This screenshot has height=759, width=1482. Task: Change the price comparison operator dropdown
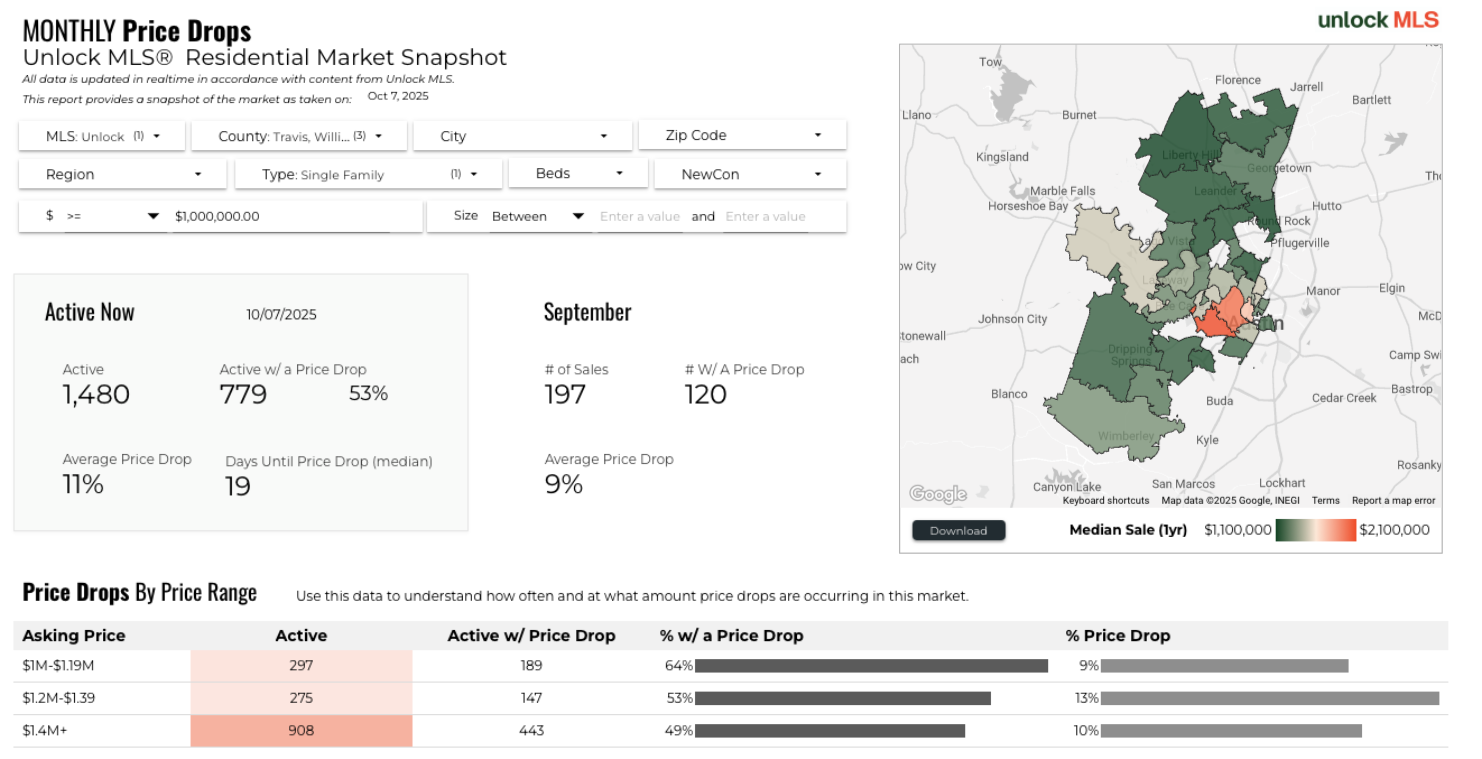click(112, 216)
